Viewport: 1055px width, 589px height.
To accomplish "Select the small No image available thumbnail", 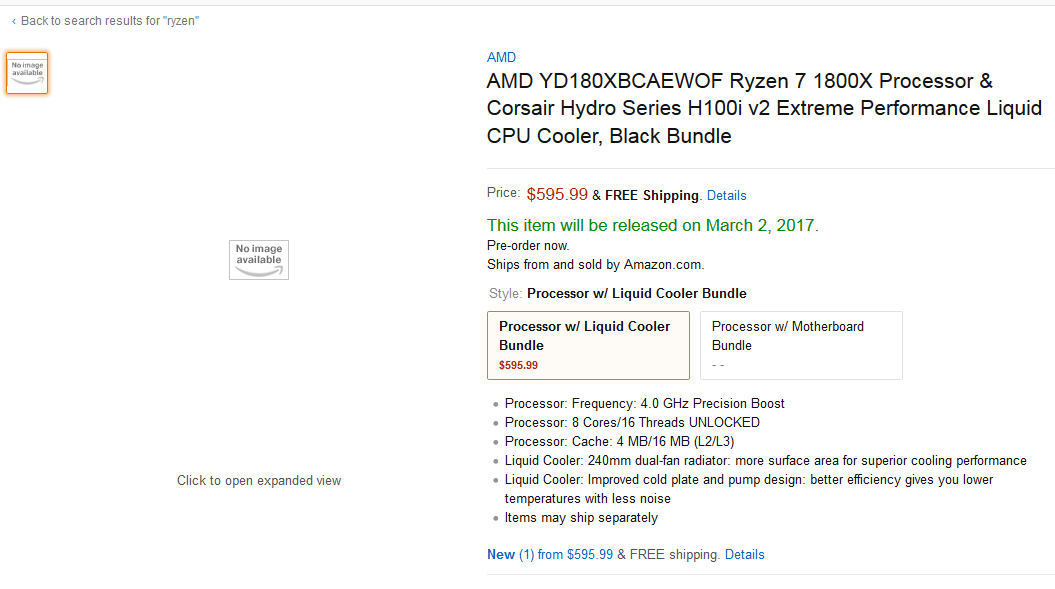I will (27, 73).
